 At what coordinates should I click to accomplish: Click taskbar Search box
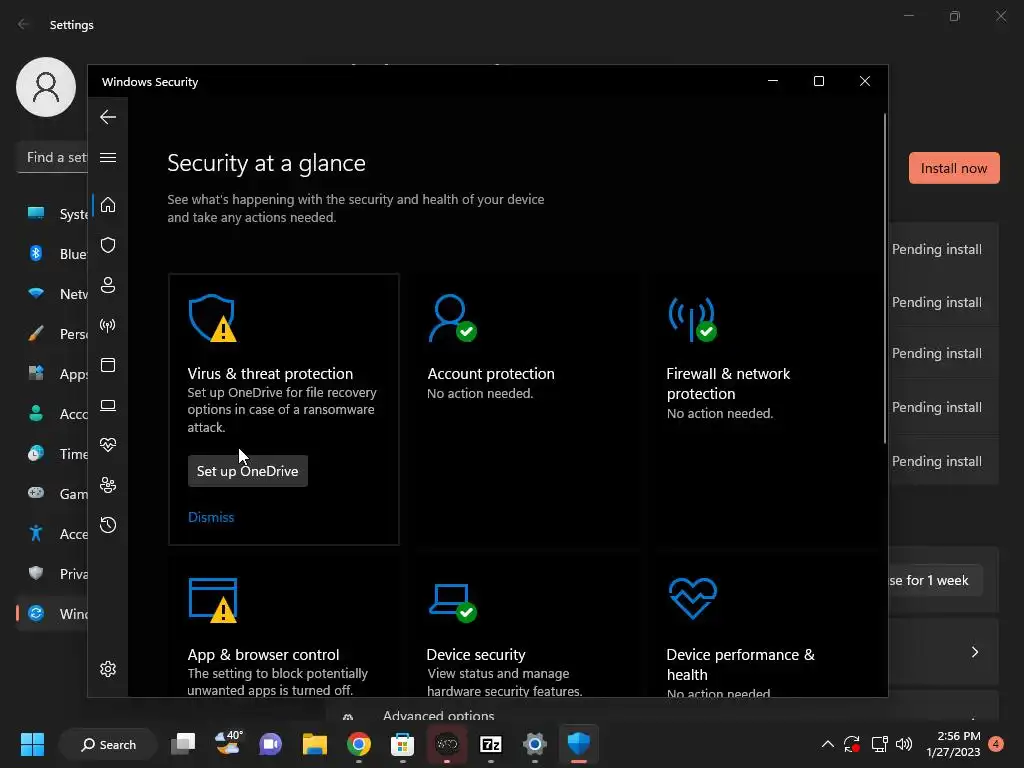coord(108,744)
